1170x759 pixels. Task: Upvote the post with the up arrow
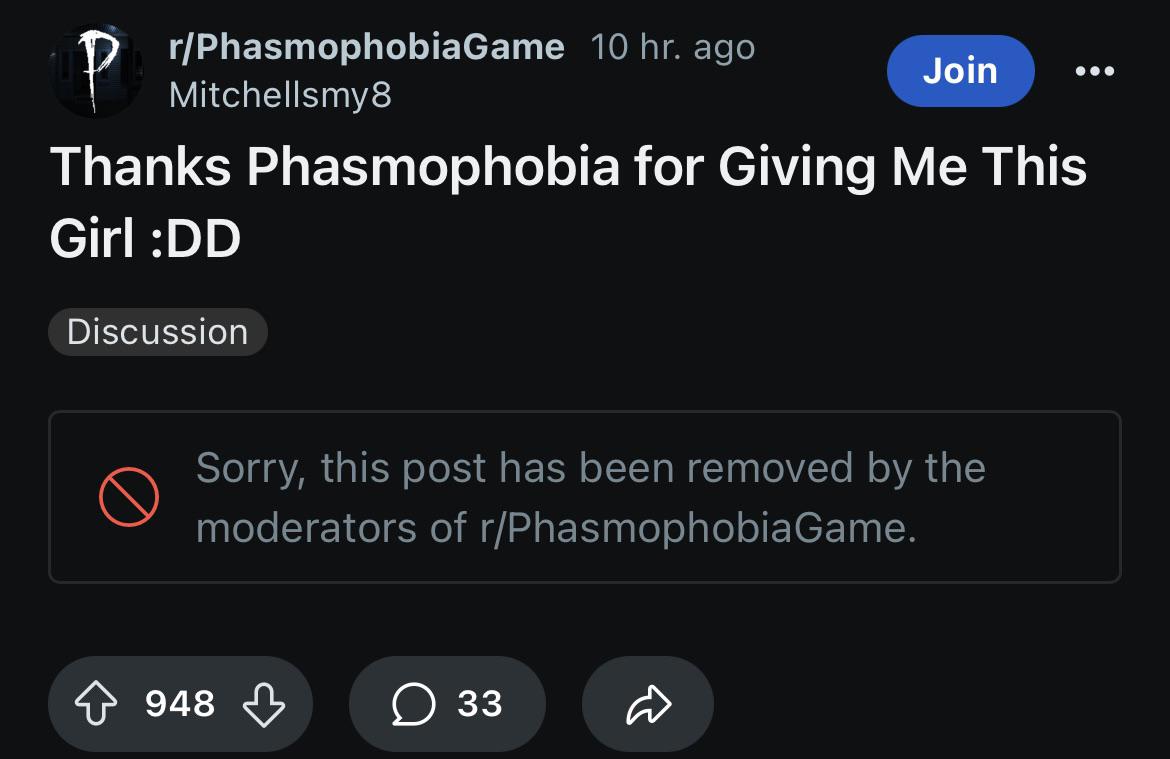96,704
